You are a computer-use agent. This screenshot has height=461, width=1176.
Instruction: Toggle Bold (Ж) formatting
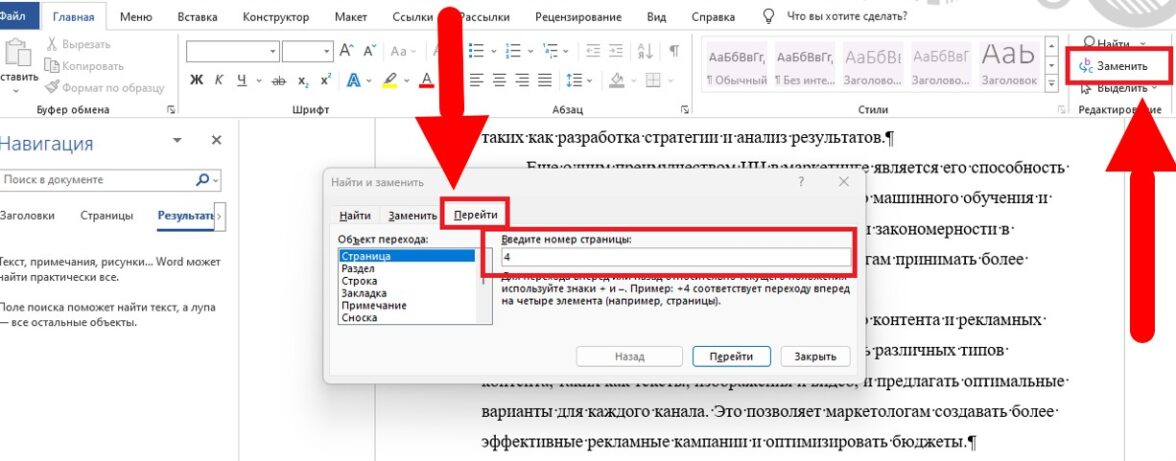196,79
